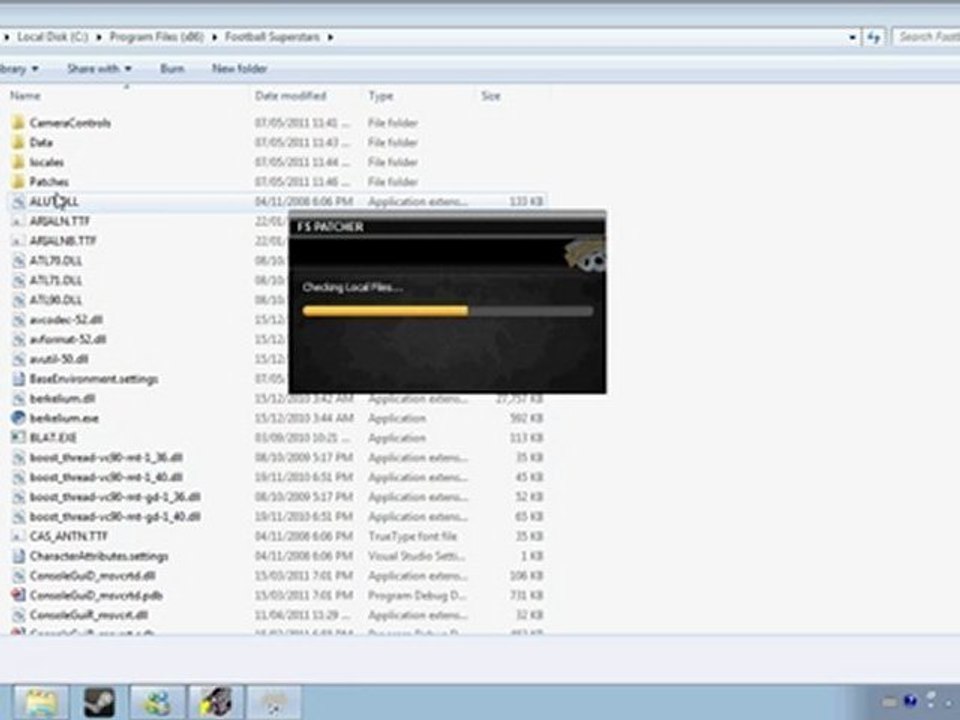Open the CameraControls folder icon

point(18,122)
